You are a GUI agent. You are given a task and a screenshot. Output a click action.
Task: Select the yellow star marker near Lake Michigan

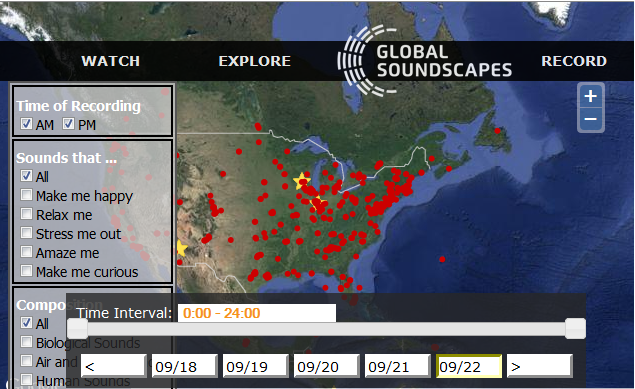[302, 181]
